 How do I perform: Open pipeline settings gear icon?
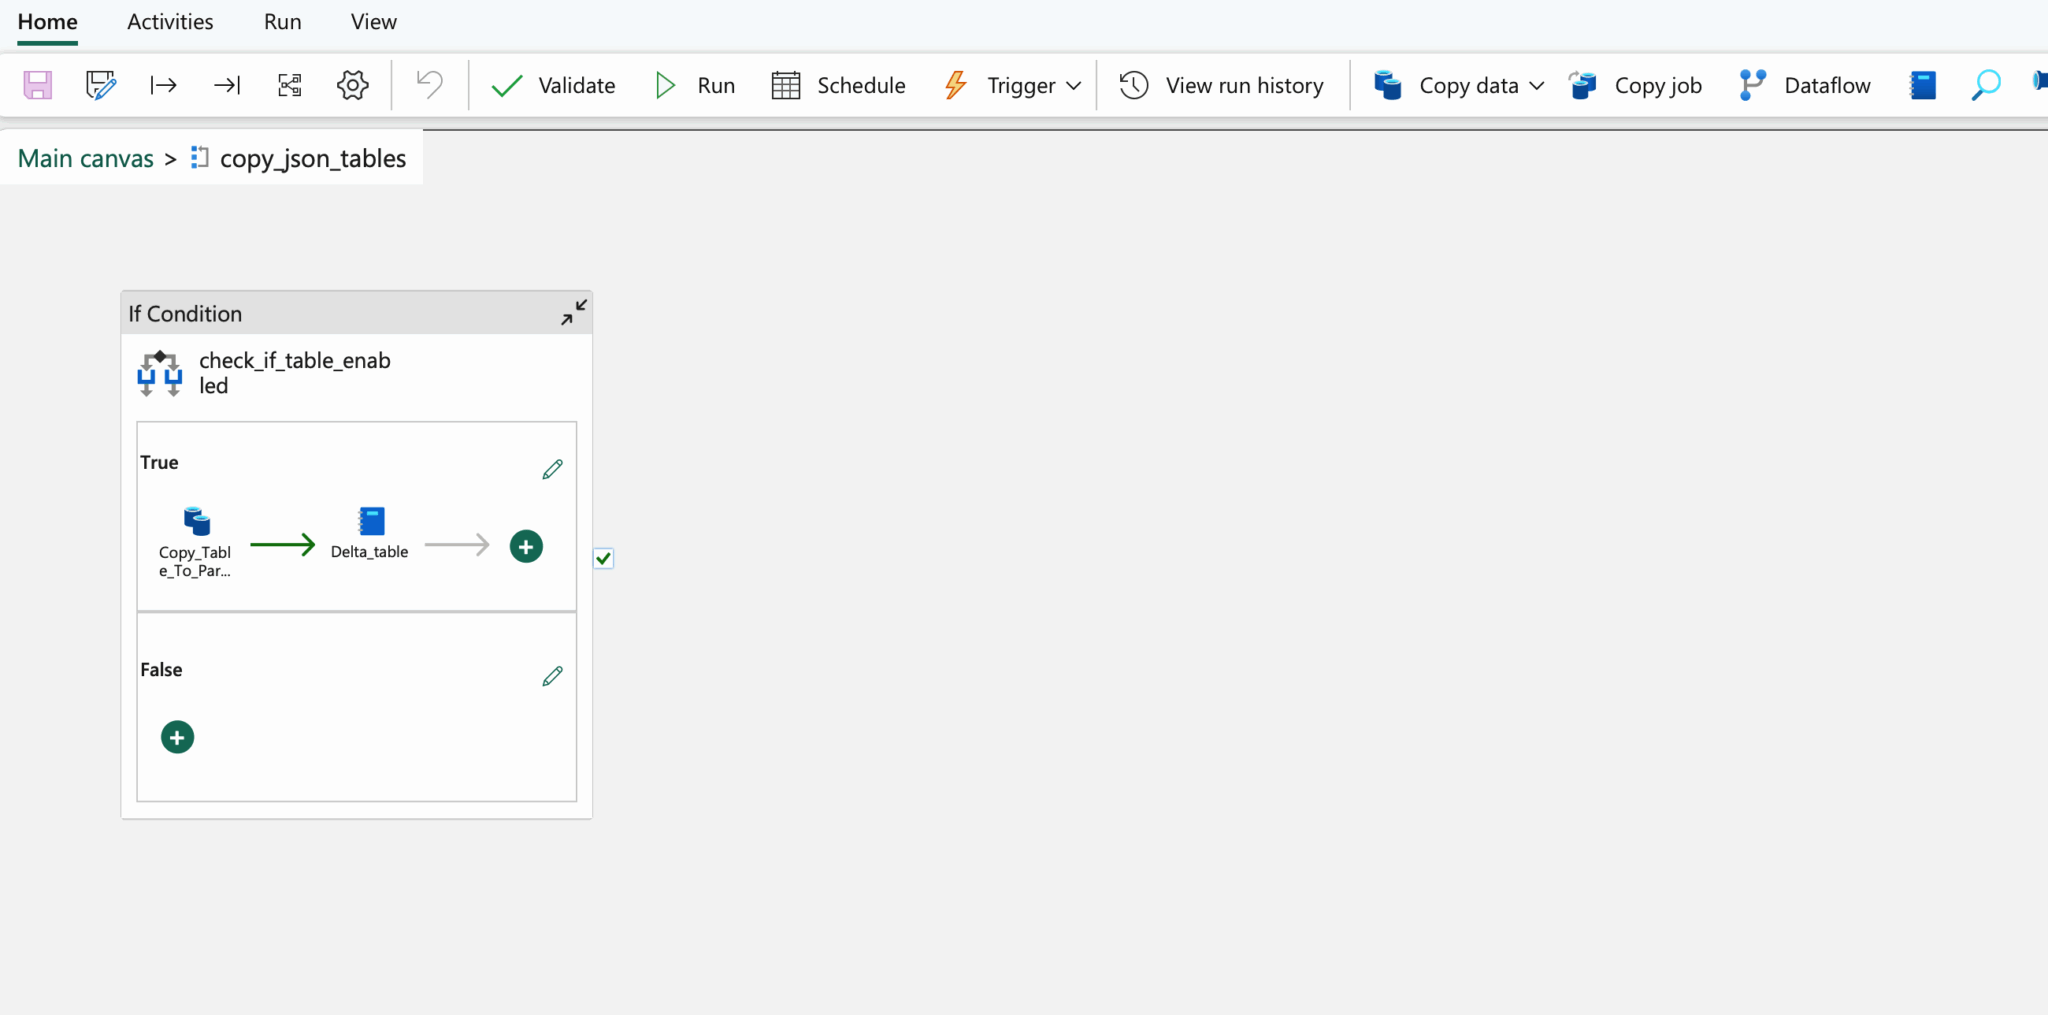(x=353, y=85)
